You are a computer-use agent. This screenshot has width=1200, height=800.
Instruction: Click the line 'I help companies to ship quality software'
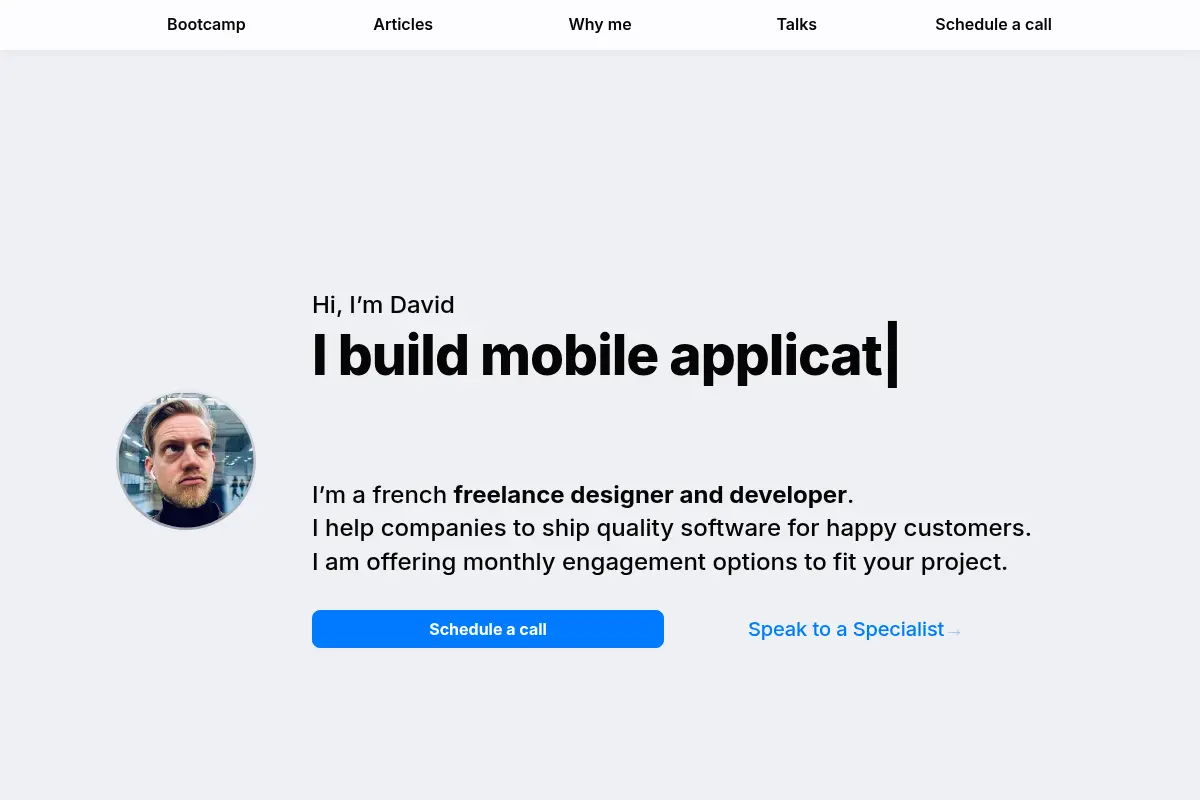point(671,528)
